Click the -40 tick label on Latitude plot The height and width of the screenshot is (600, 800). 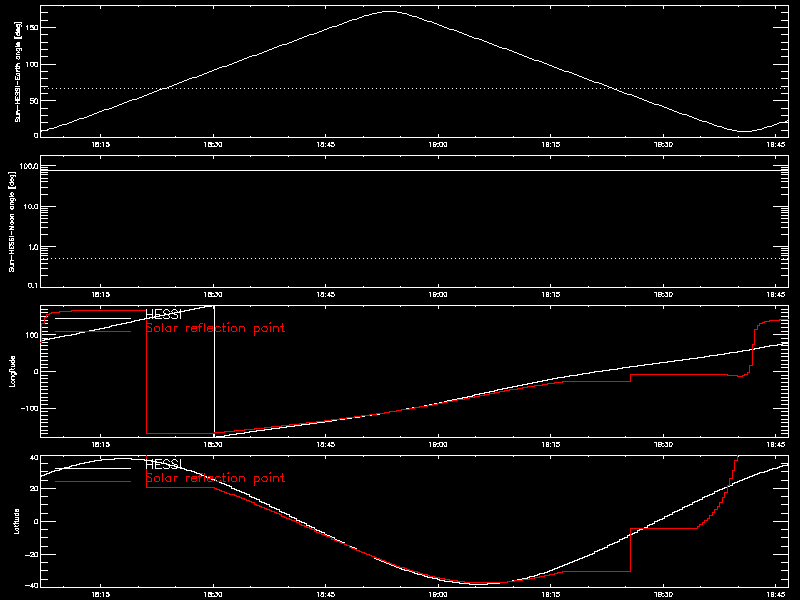point(32,585)
